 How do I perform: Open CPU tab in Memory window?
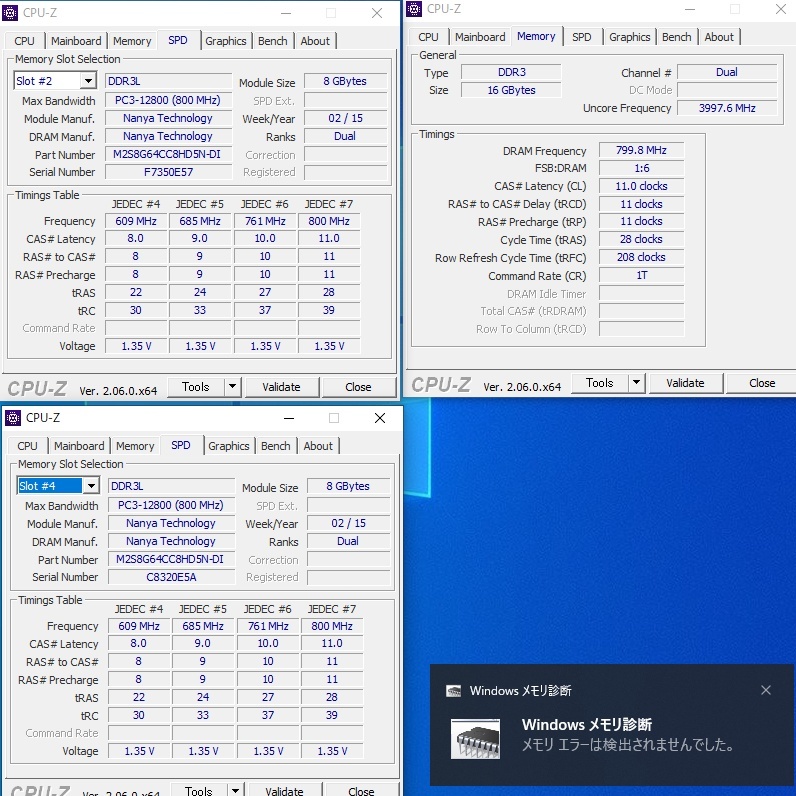(x=428, y=37)
